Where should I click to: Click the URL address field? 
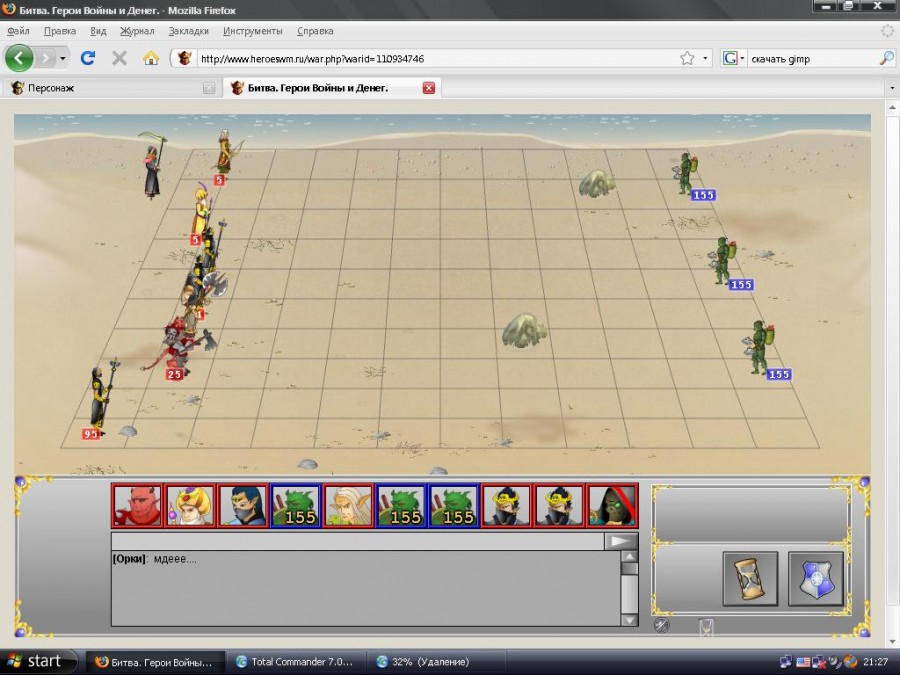point(436,58)
